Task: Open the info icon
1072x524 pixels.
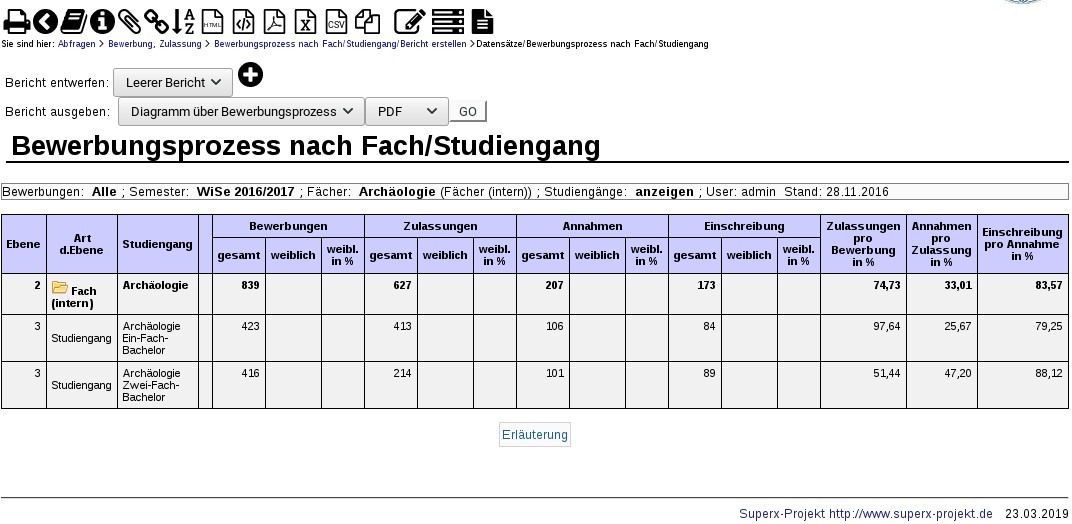Action: pos(101,21)
